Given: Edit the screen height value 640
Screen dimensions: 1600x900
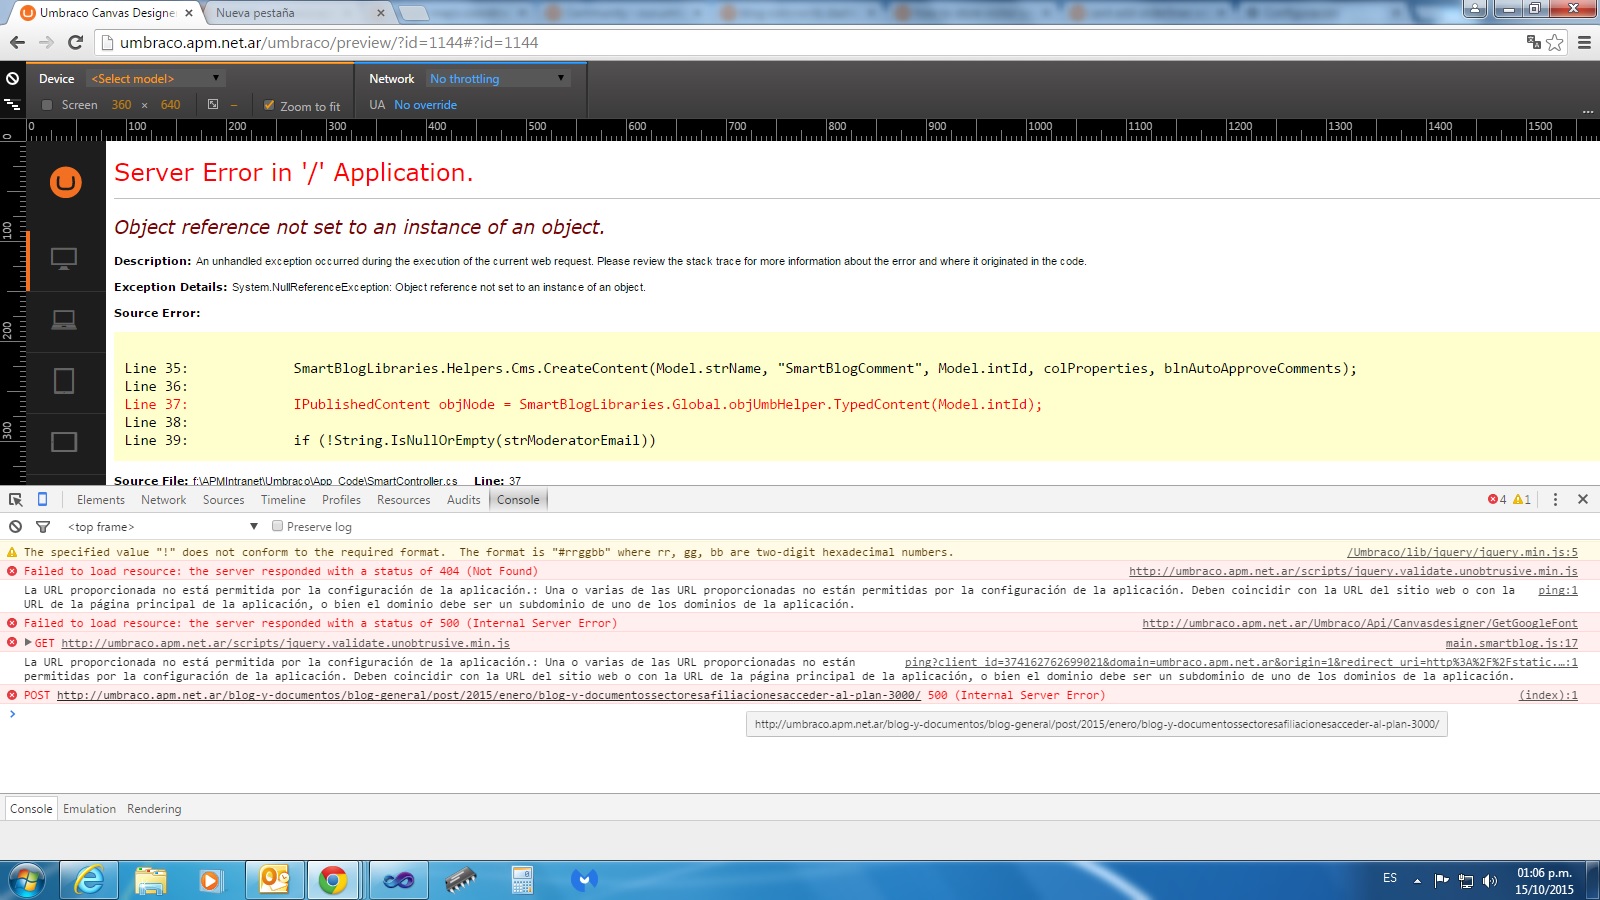Looking at the screenshot, I should point(170,104).
